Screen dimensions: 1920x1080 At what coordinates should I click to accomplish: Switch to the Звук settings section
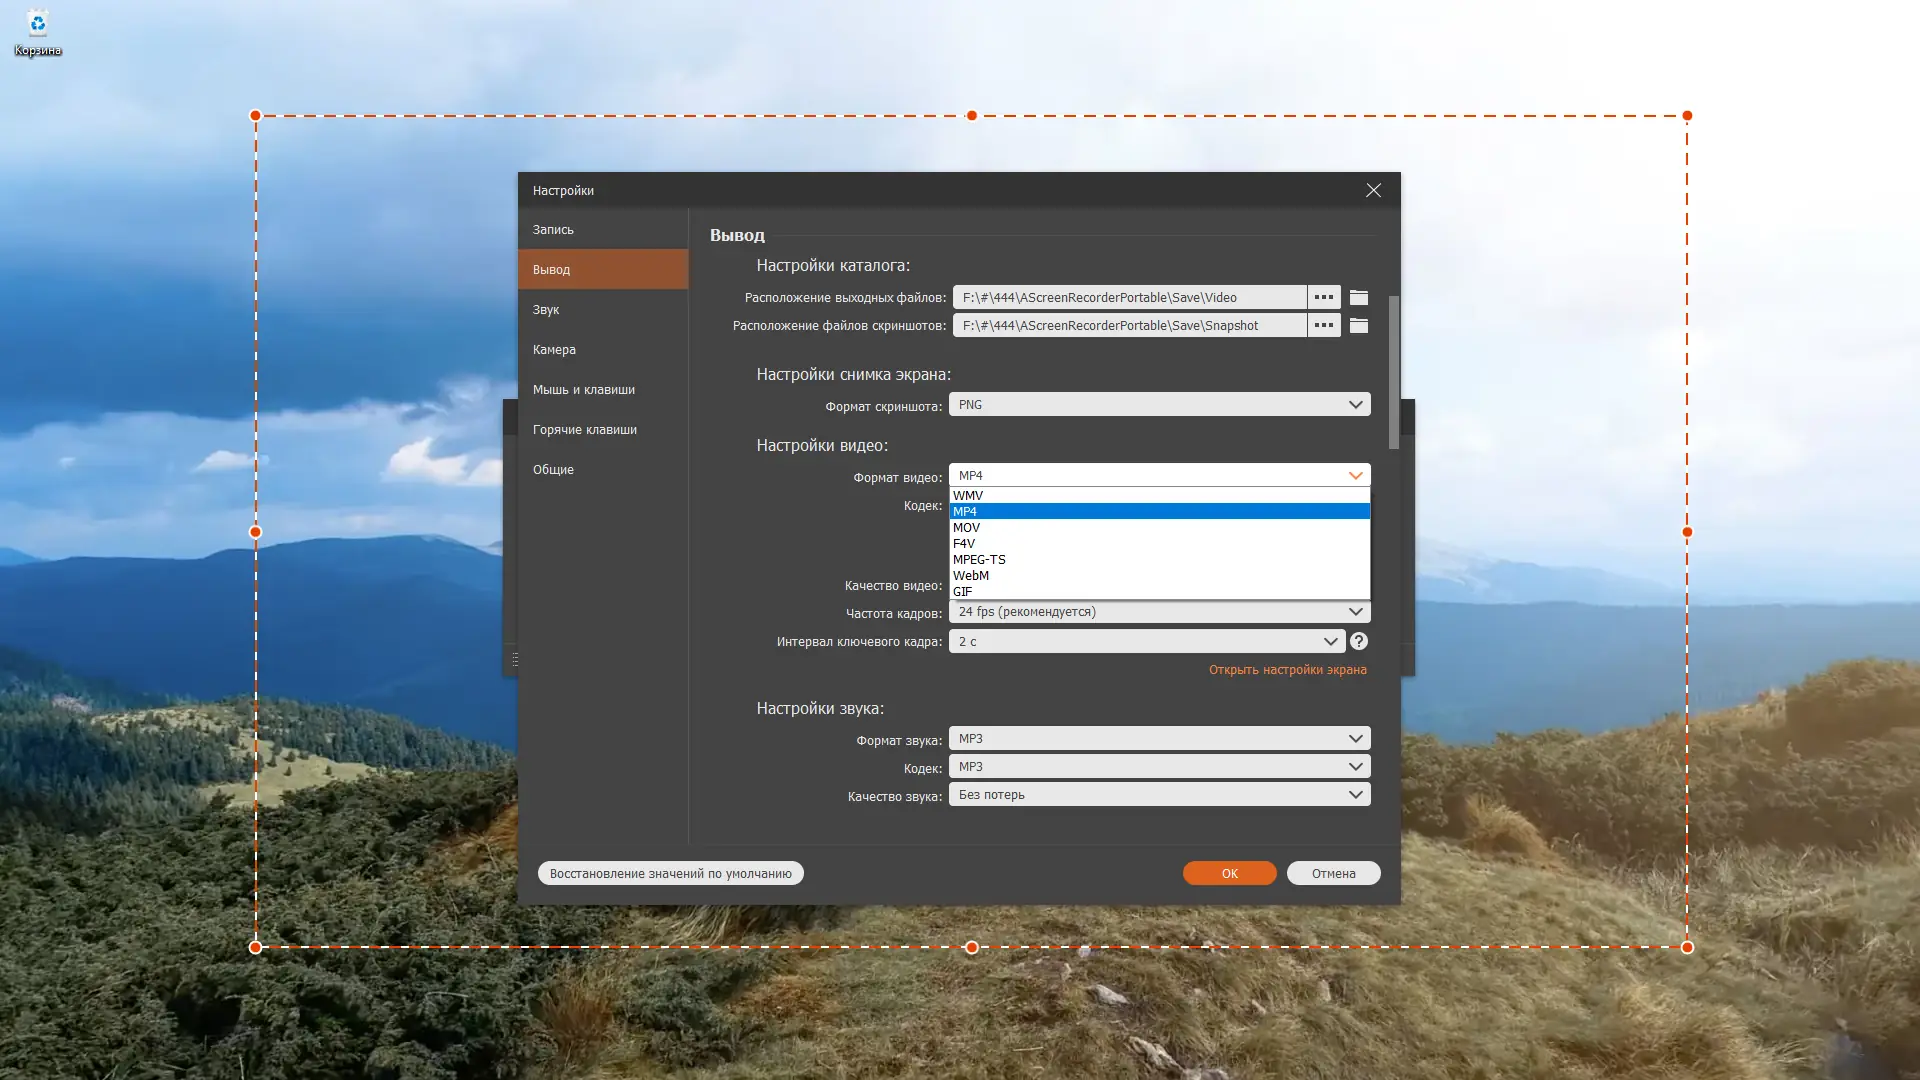(x=546, y=310)
